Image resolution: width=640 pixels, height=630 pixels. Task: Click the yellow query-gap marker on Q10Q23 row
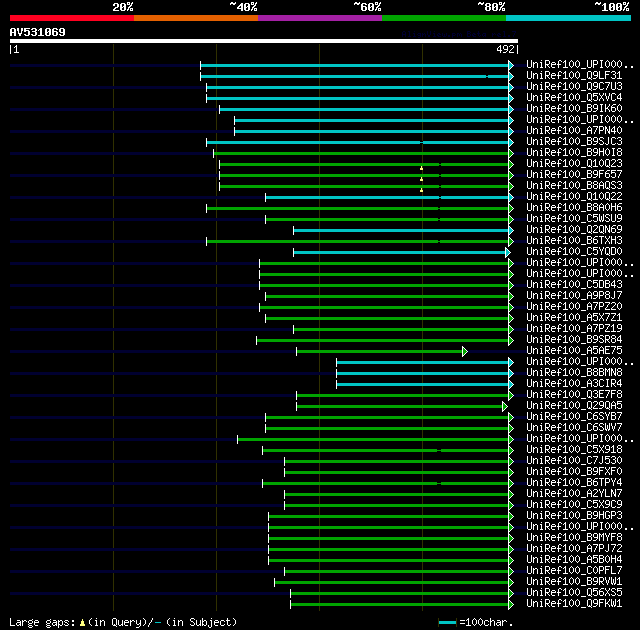click(421, 168)
